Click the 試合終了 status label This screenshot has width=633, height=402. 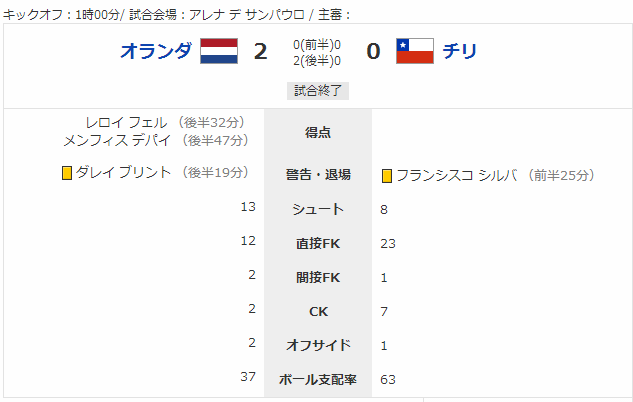click(x=318, y=91)
